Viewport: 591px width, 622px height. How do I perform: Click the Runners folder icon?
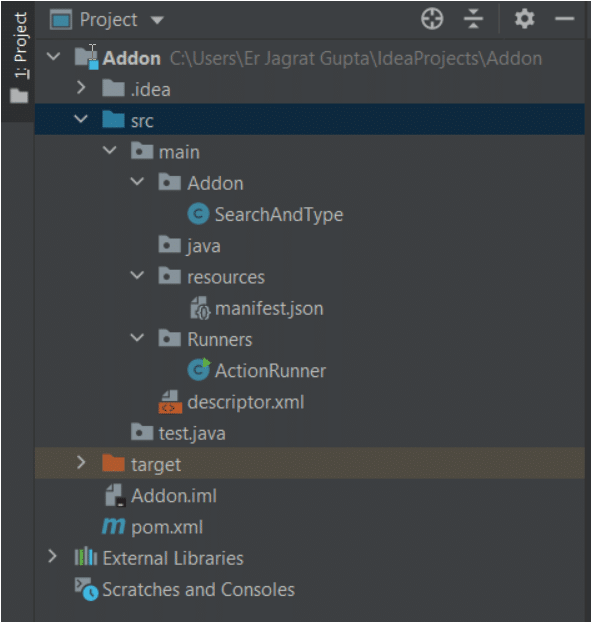[x=170, y=338]
